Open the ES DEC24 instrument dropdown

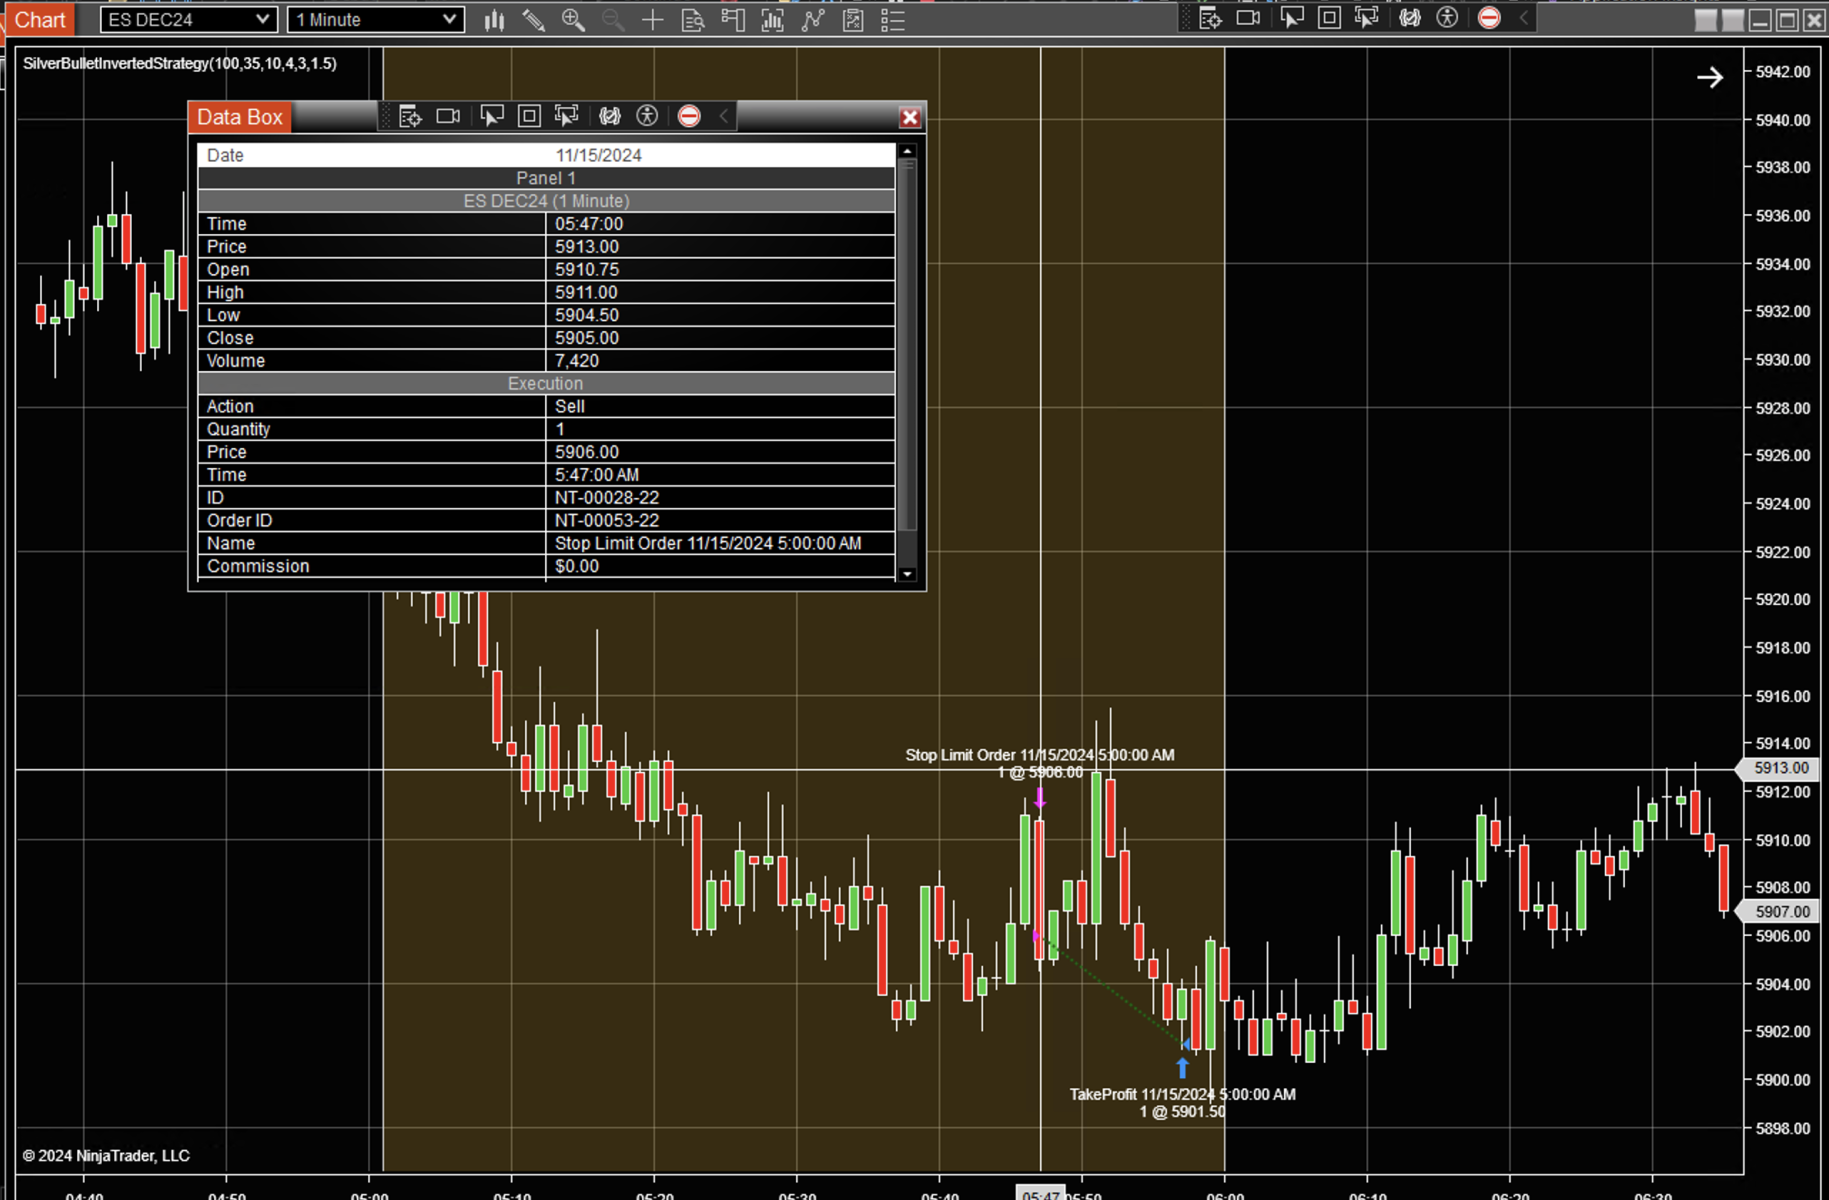coord(189,20)
